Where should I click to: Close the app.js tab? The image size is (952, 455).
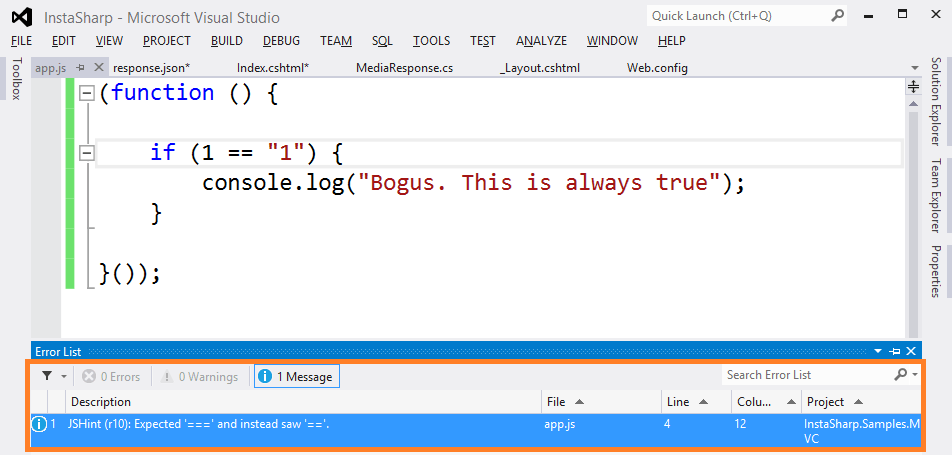tap(98, 67)
